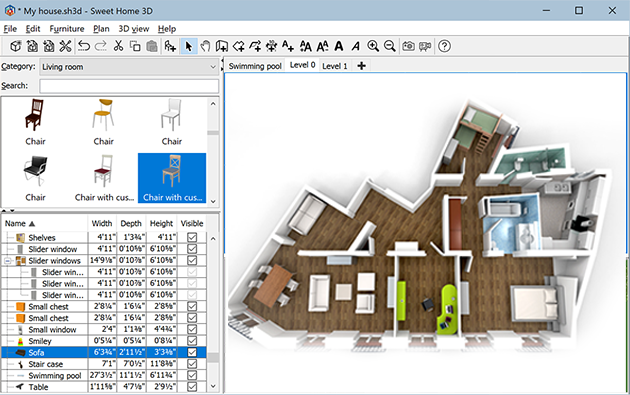The width and height of the screenshot is (630, 395).
Task: Select the yellow Chair thumbnail in the catalog
Action: pyautogui.click(x=104, y=122)
